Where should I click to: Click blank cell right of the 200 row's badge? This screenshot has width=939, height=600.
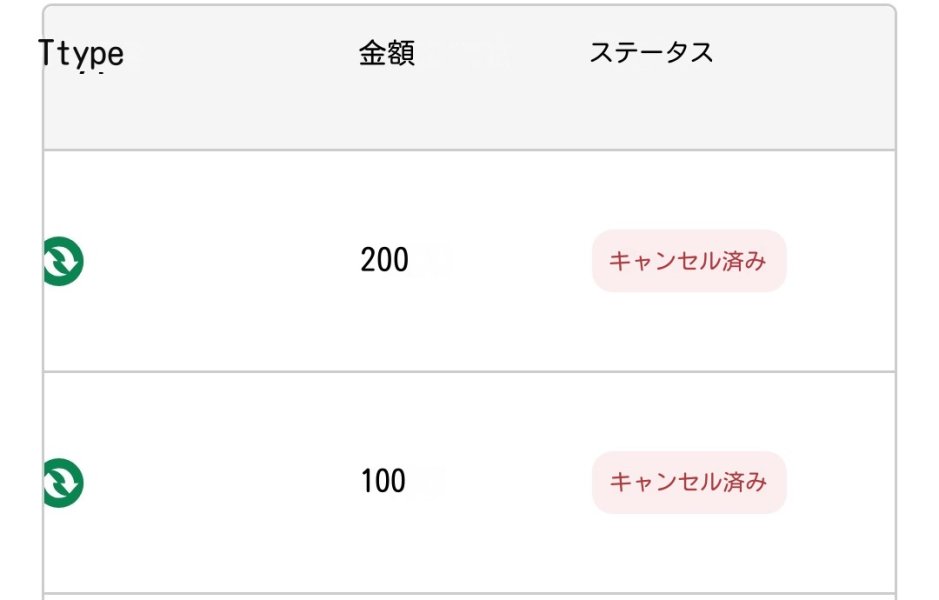tap(840, 261)
